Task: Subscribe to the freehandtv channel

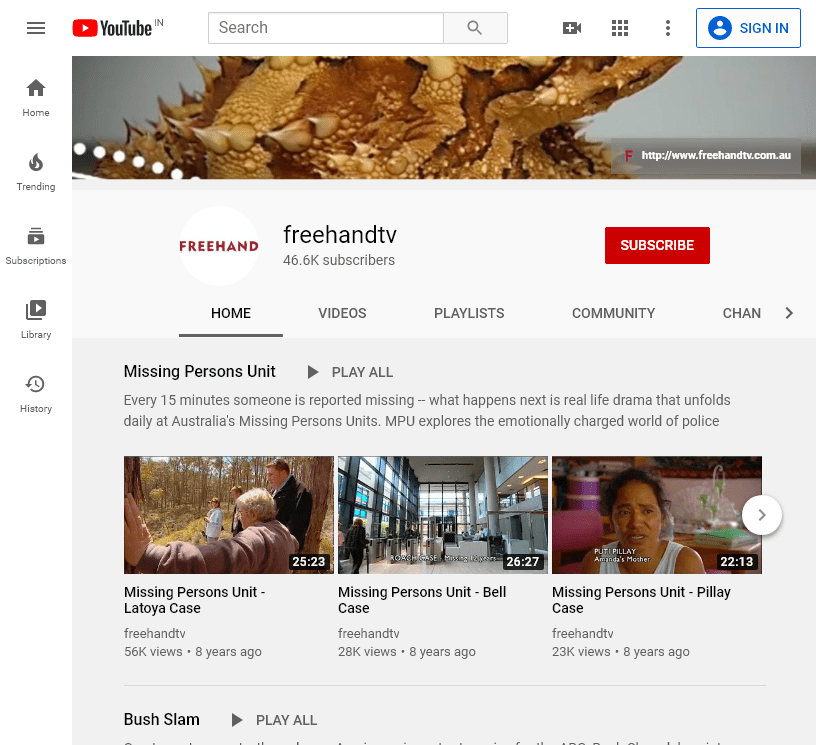Action: 657,246
